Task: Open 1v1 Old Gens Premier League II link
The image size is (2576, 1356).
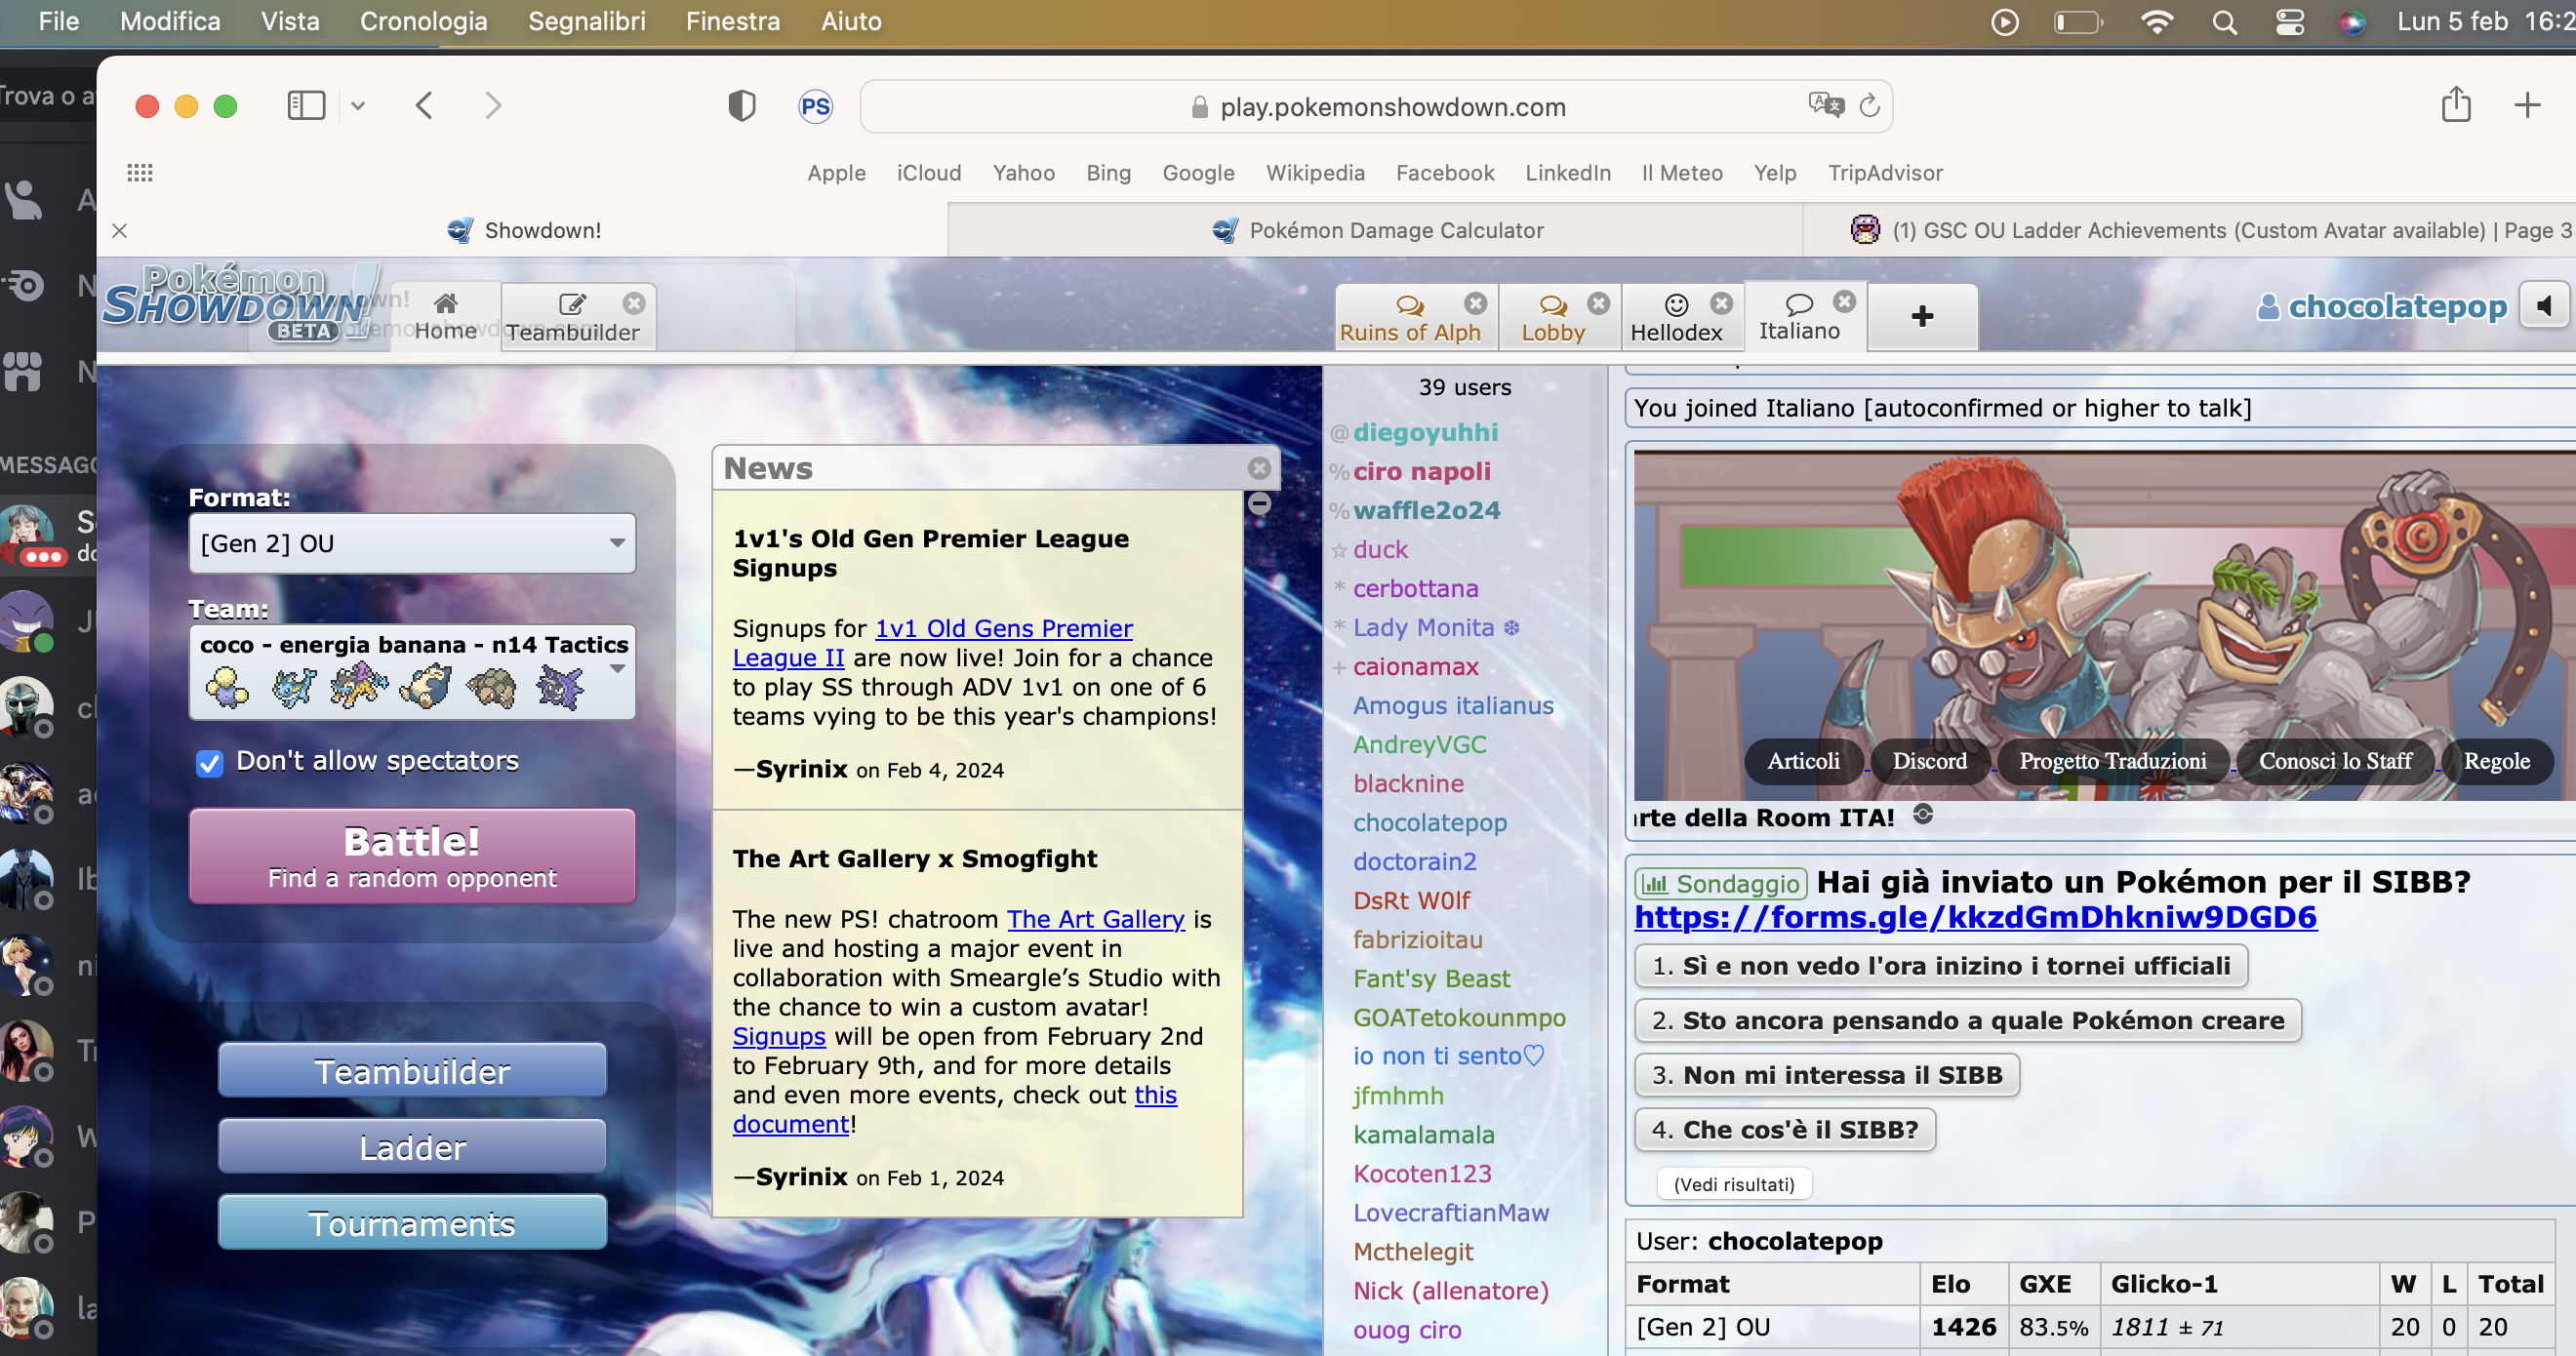Action: [x=1004, y=628]
